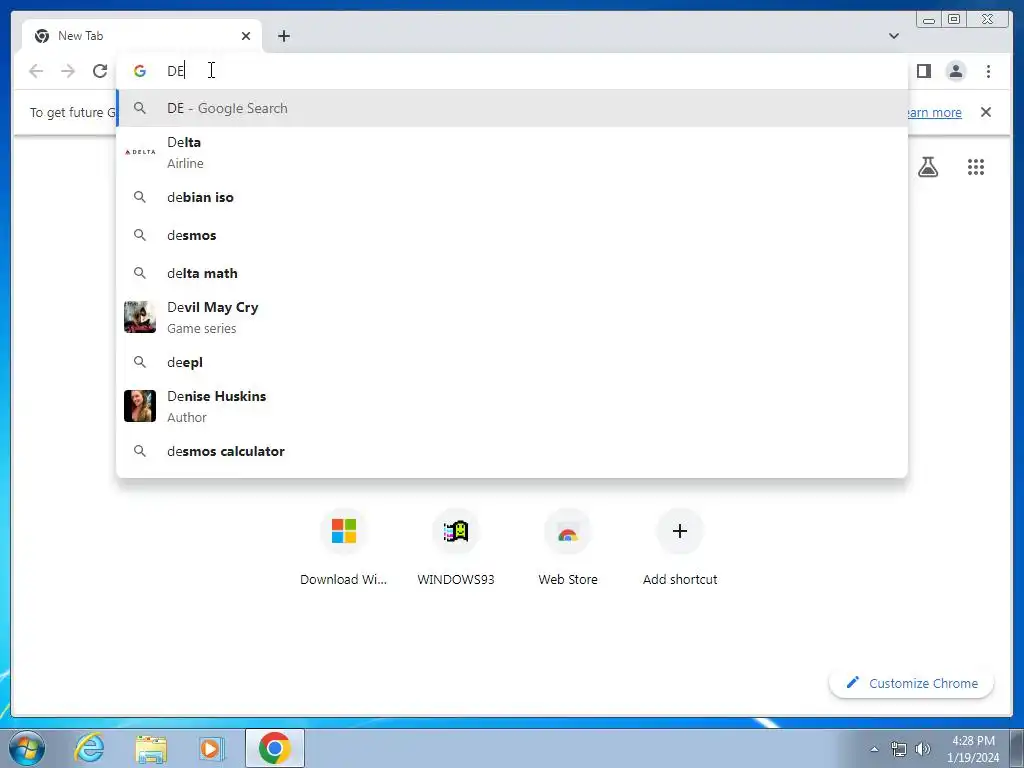The width and height of the screenshot is (1024, 768).
Task: Select Denise Huskins Author suggestion
Action: 512,406
